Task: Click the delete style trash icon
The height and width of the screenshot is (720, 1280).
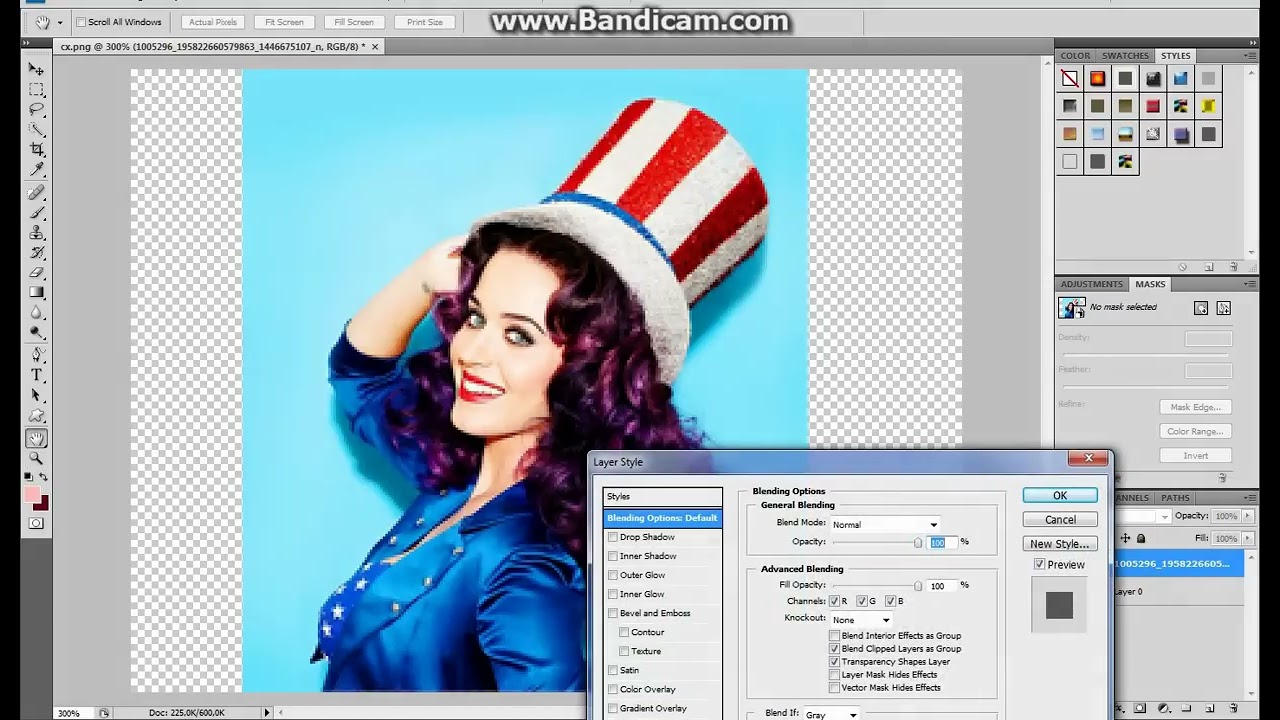Action: click(x=1233, y=267)
